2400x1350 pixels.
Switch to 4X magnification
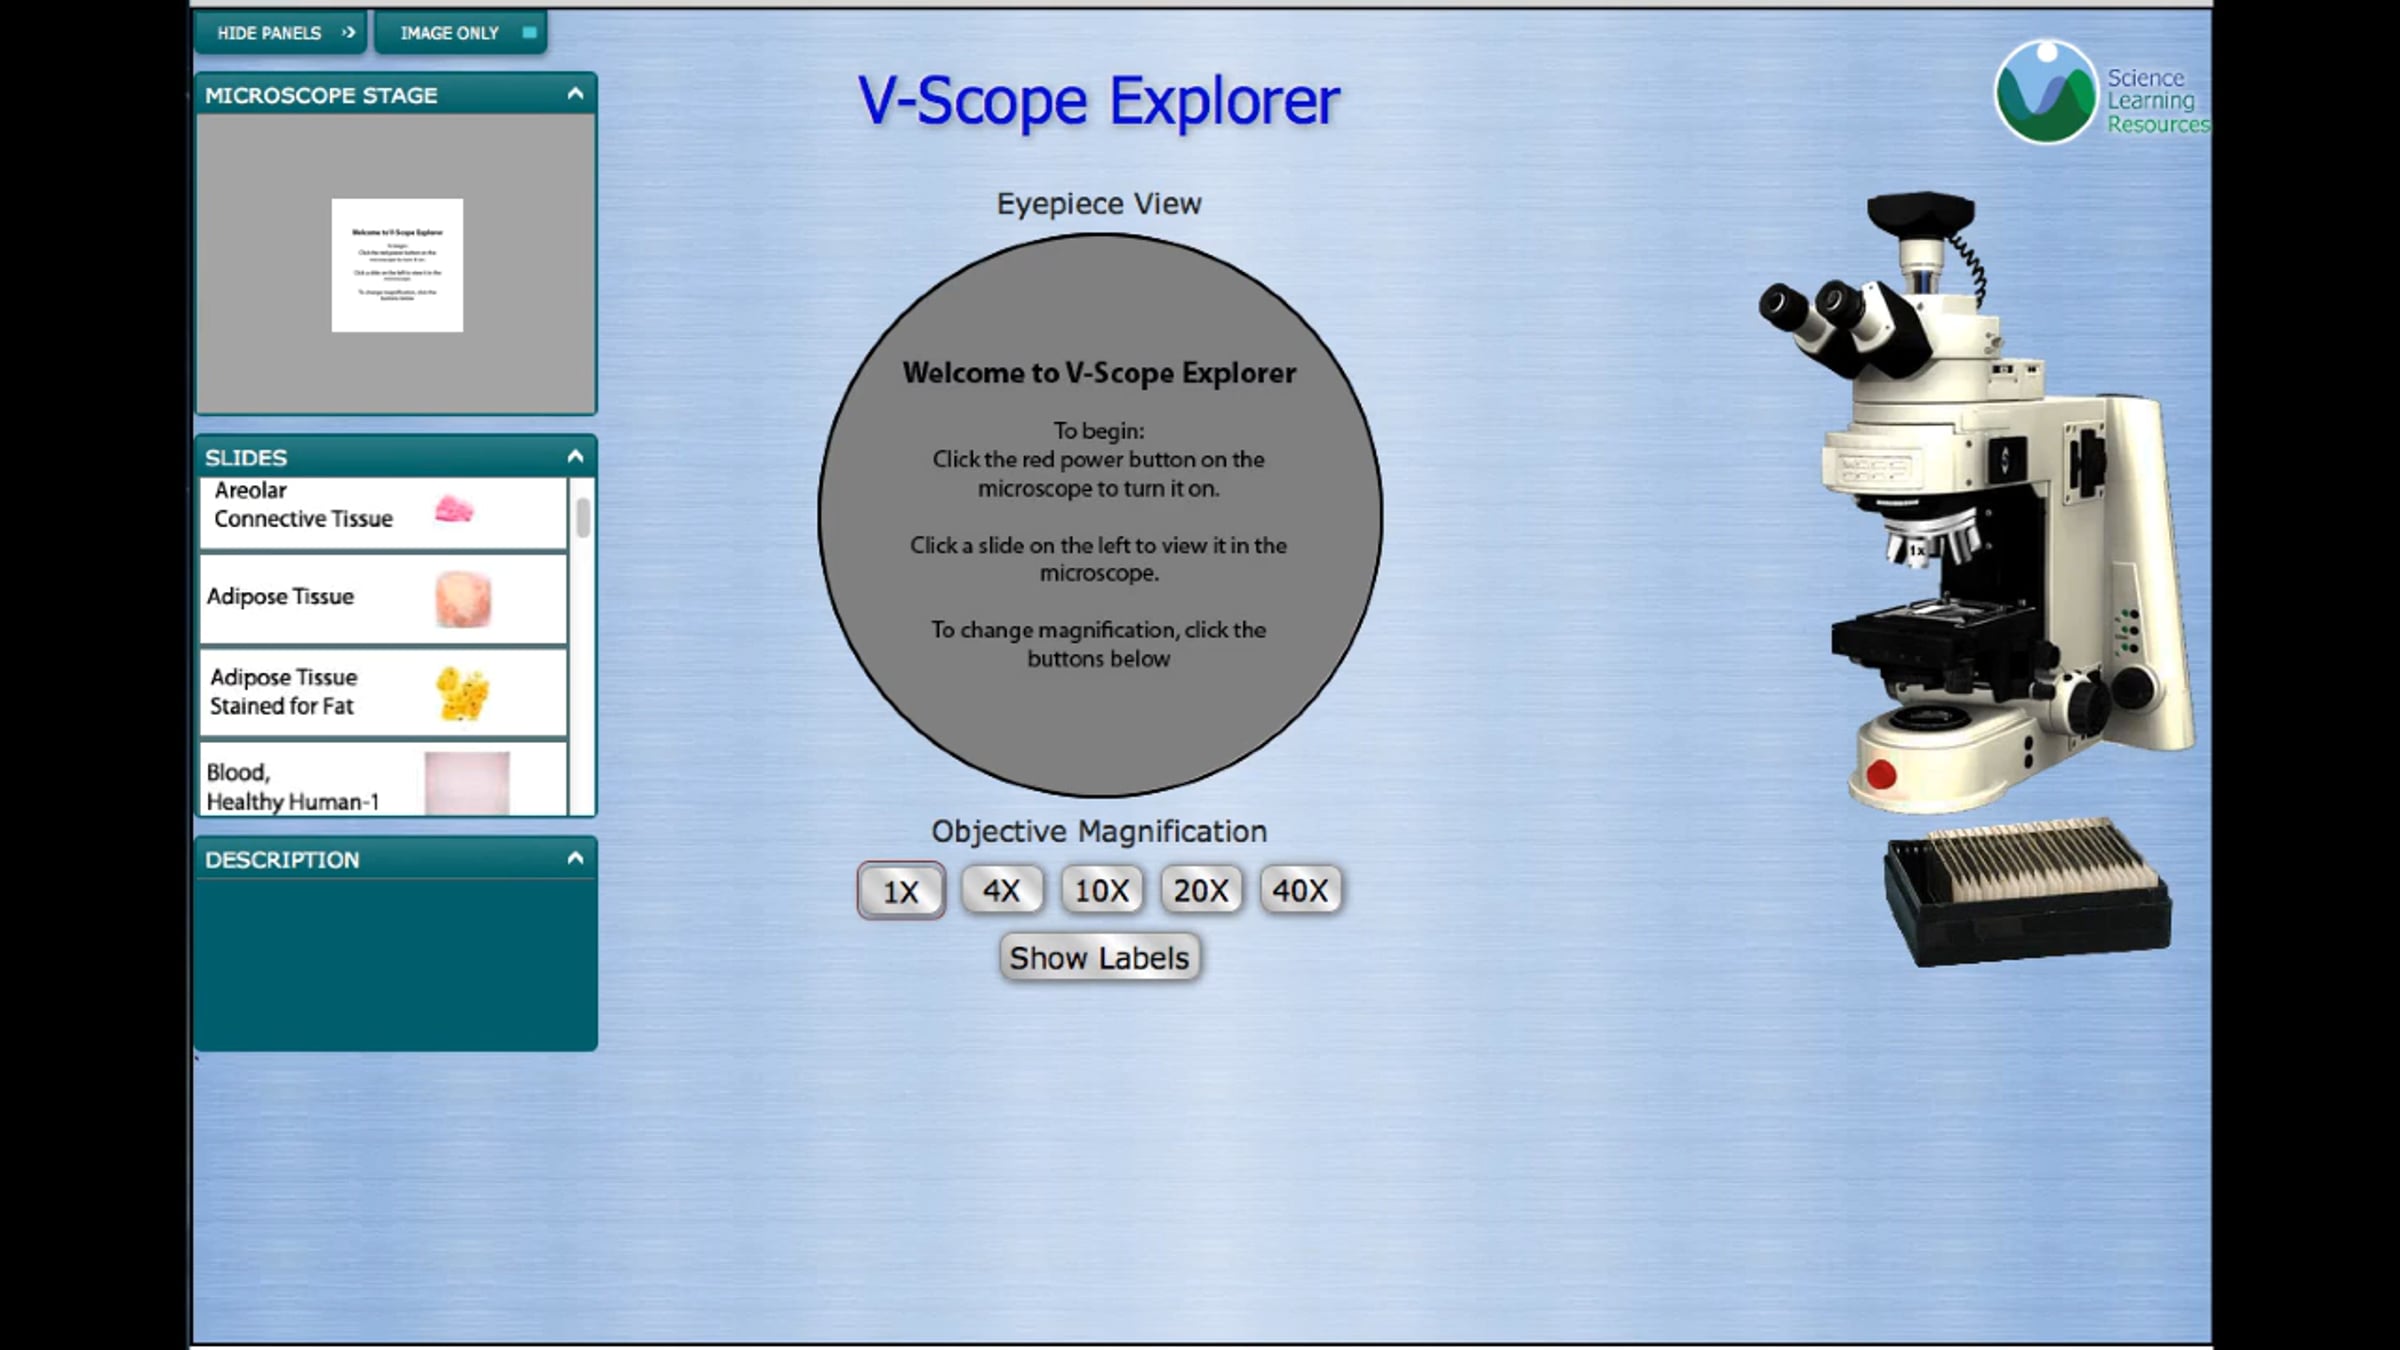tap(1001, 889)
